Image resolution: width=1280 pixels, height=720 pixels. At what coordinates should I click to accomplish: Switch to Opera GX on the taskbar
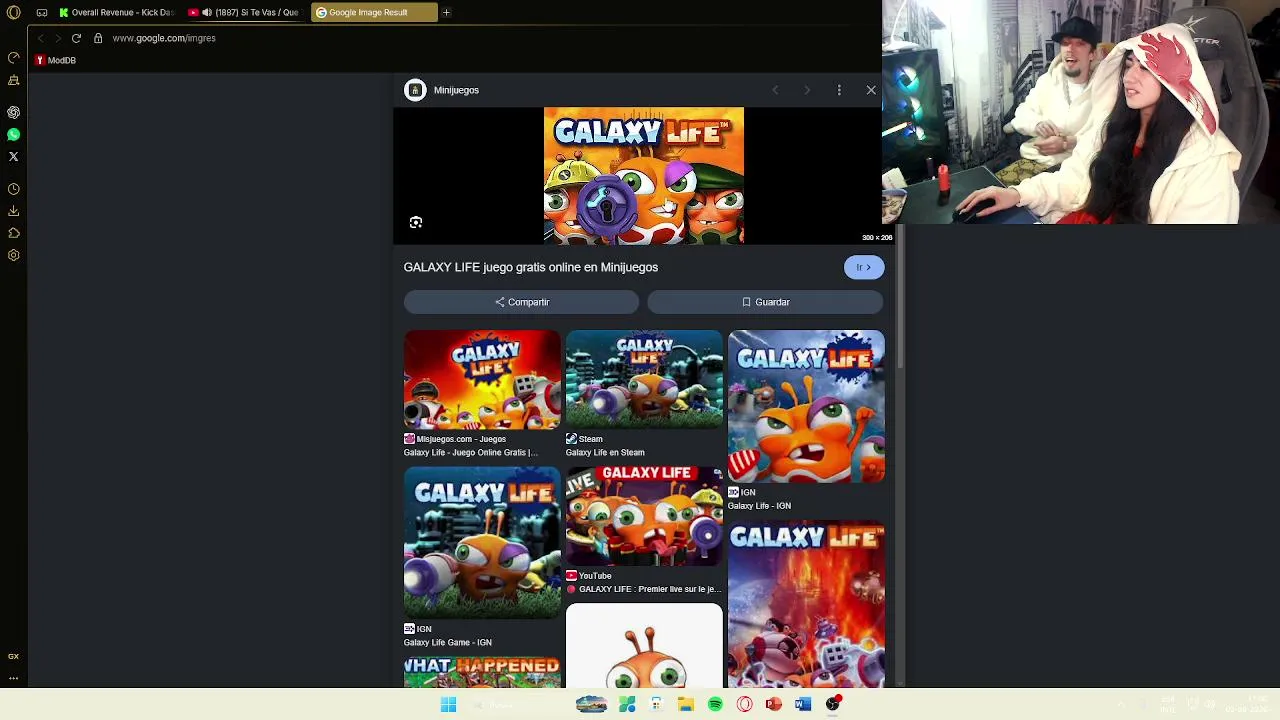744,705
